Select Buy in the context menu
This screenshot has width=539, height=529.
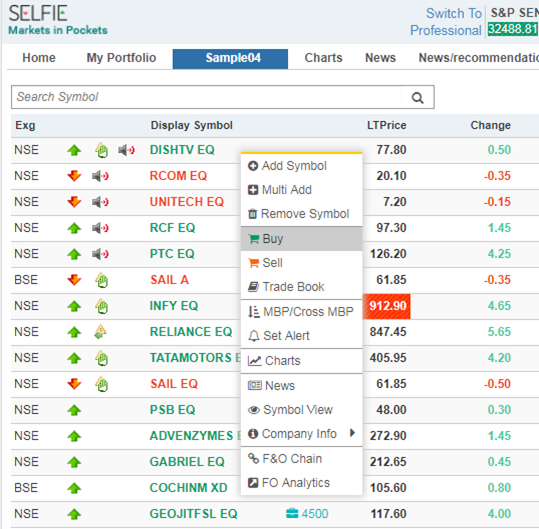pyautogui.click(x=301, y=239)
